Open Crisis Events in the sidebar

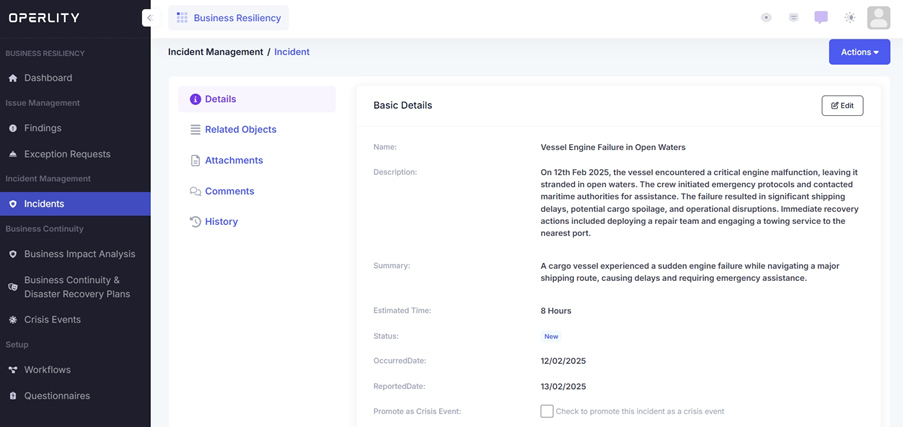point(52,320)
